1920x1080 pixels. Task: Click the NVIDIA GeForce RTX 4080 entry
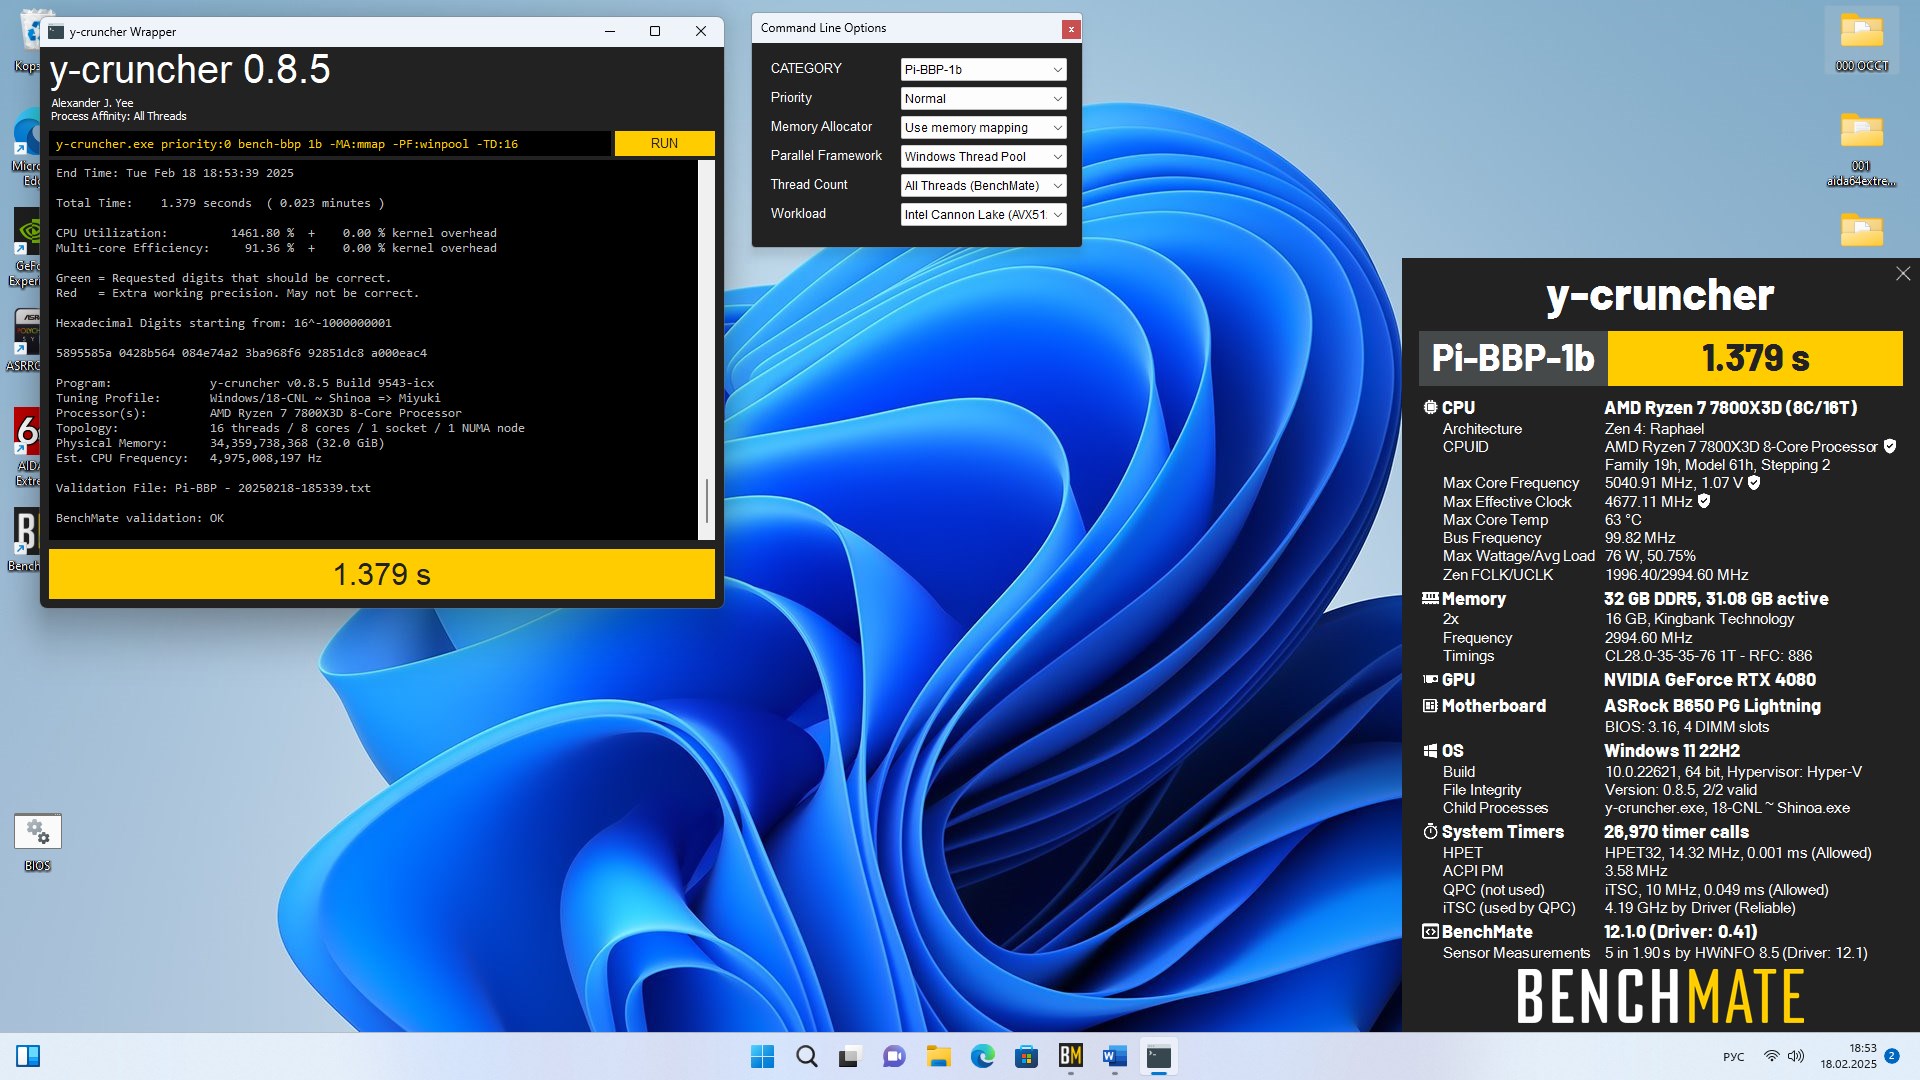click(1710, 680)
